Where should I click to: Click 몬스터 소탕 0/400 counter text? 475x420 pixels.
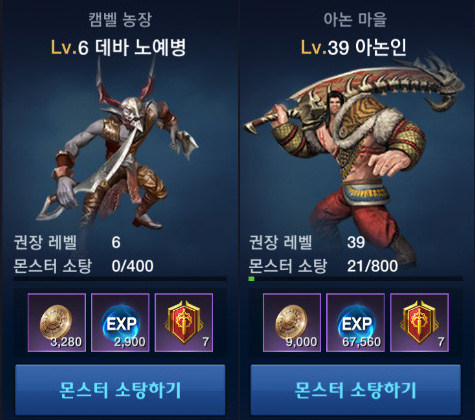[x=84, y=266]
